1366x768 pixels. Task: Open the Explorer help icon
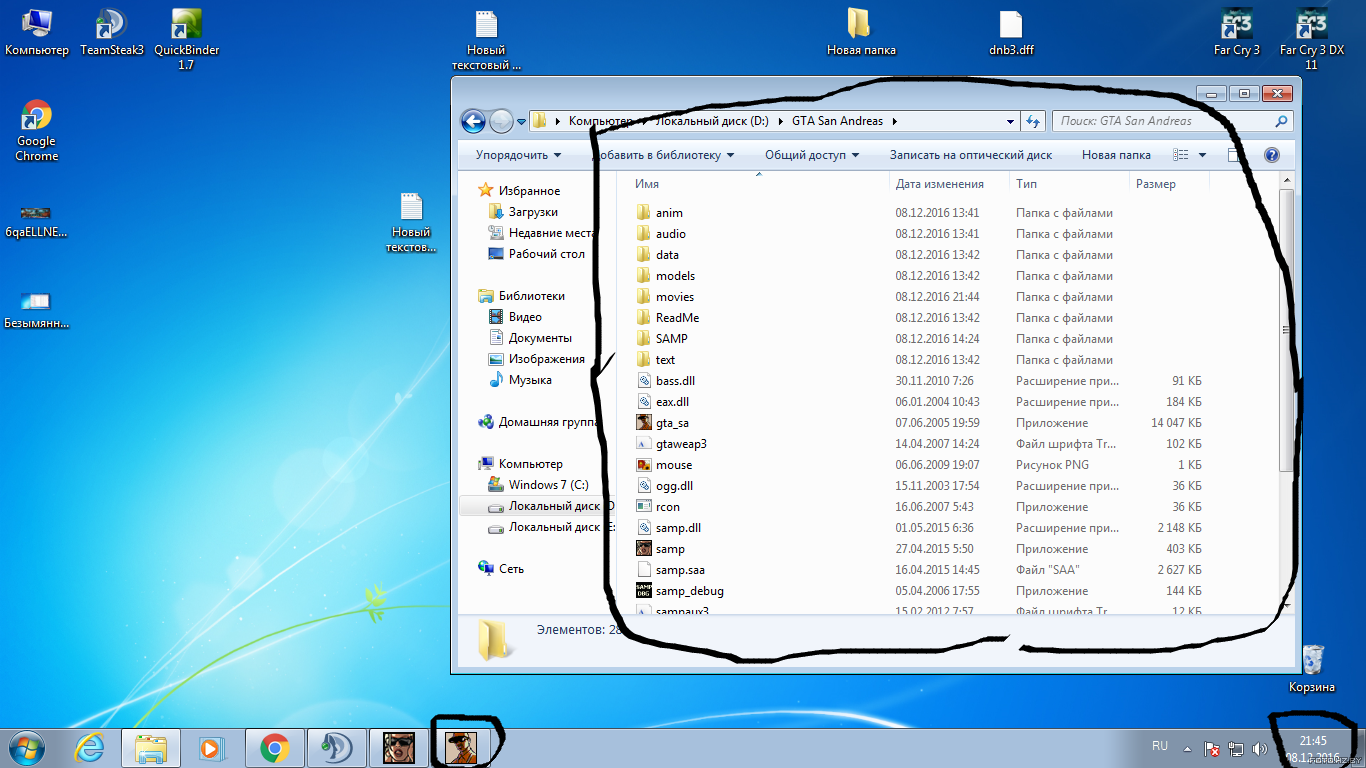1272,155
